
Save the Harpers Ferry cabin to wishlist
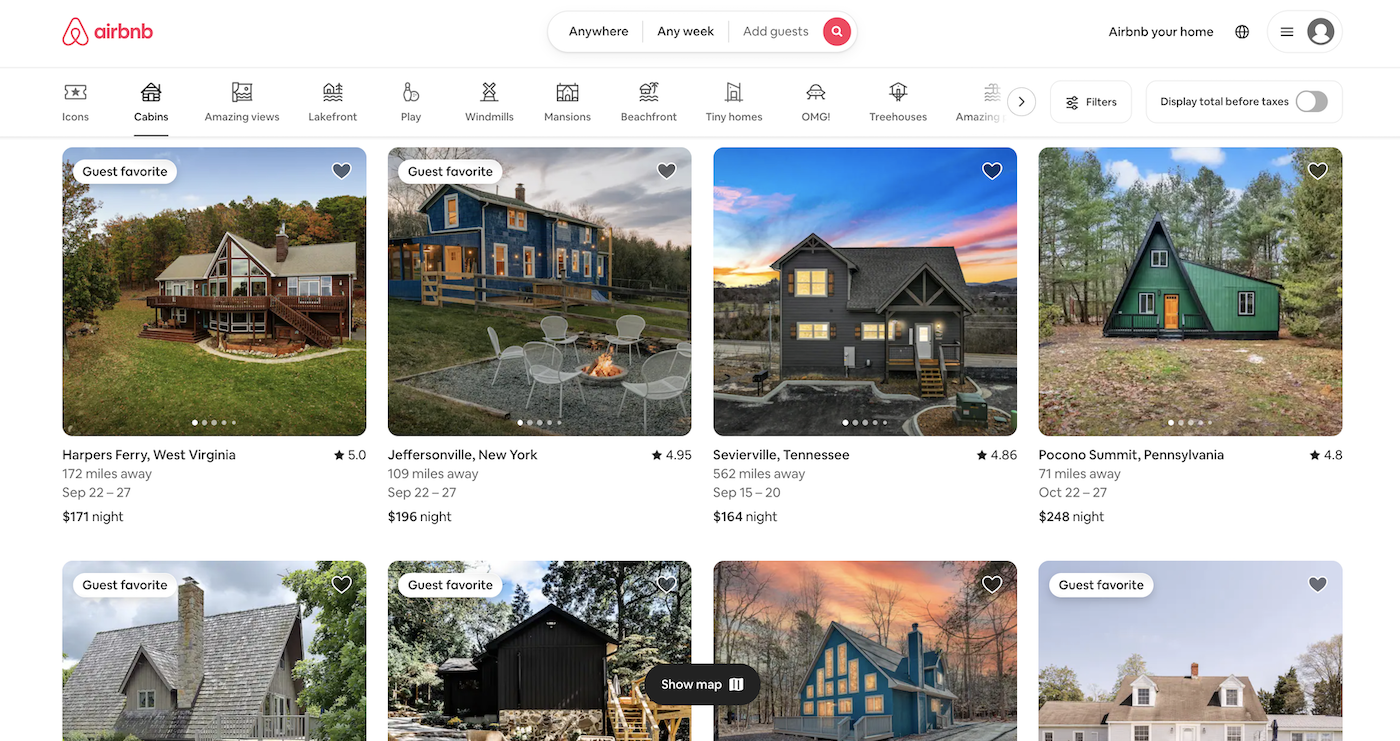(341, 171)
